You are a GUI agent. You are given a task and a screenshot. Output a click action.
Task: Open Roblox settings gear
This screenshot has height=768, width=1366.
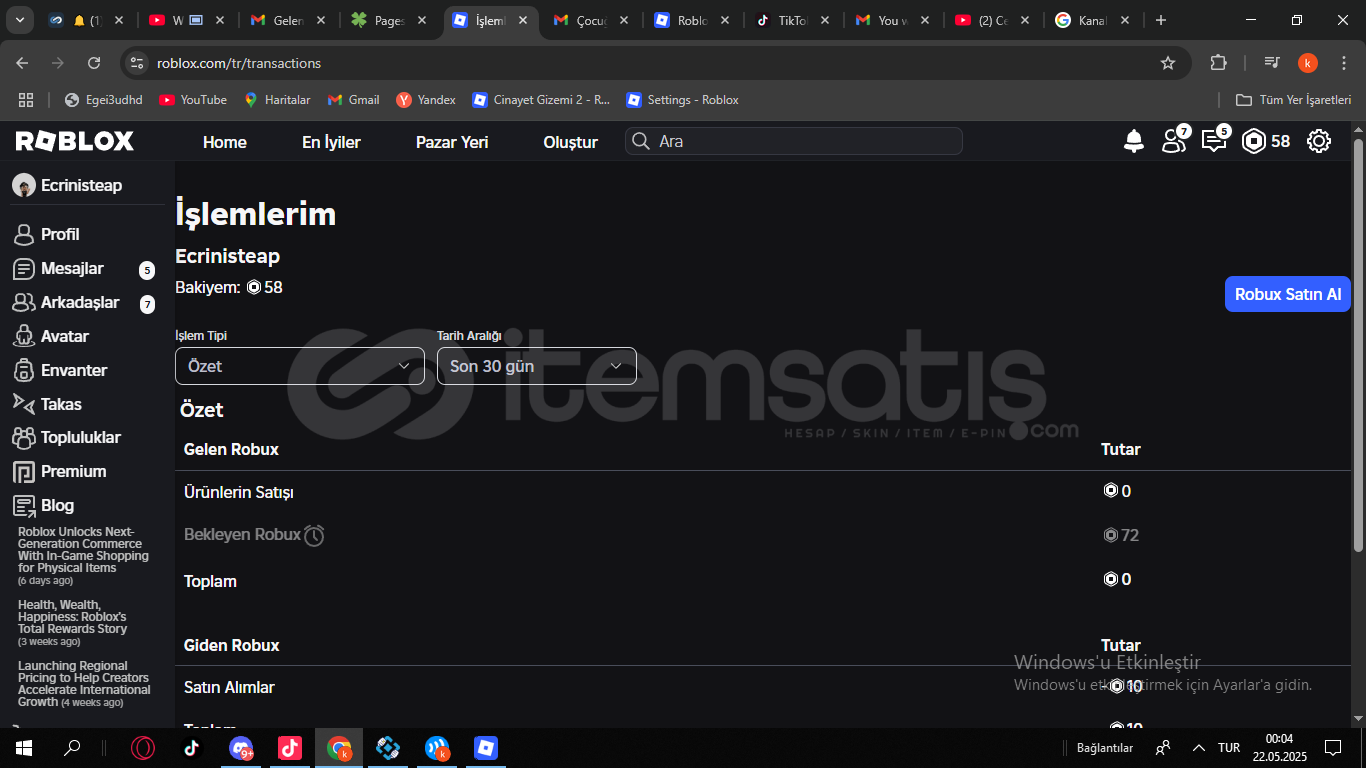(1319, 141)
